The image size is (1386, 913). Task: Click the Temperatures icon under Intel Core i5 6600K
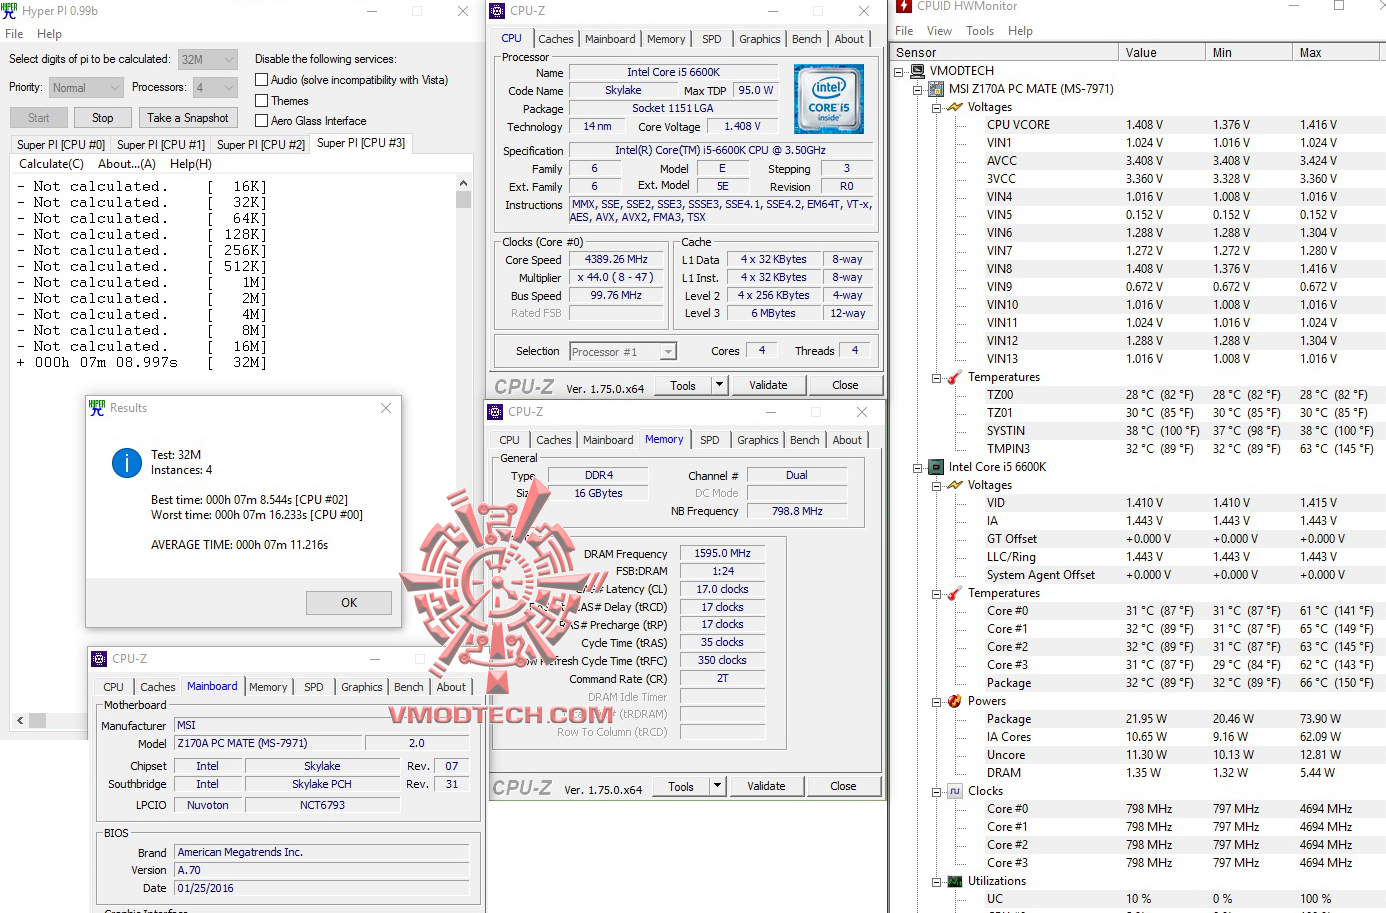[955, 593]
